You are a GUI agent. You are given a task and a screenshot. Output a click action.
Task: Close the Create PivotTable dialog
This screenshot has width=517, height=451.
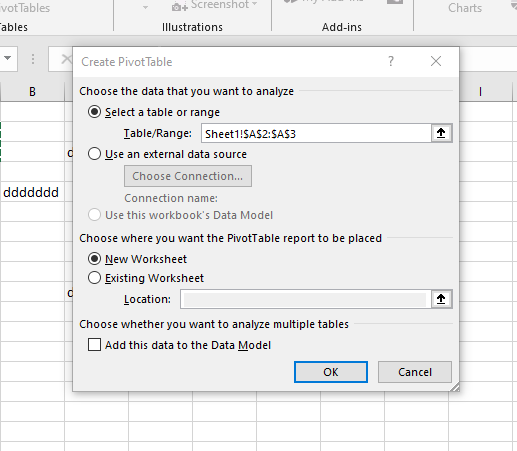pos(436,61)
